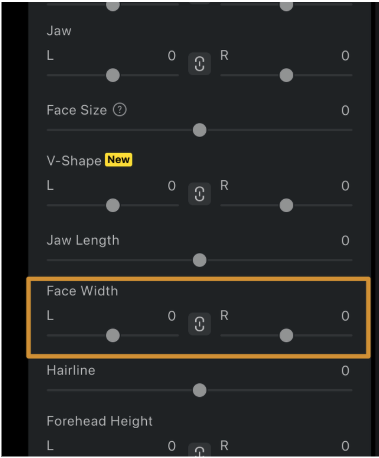Viewport: 379px width, 458px height.
Task: Click the Face Width left slider handle
Action: tap(113, 335)
